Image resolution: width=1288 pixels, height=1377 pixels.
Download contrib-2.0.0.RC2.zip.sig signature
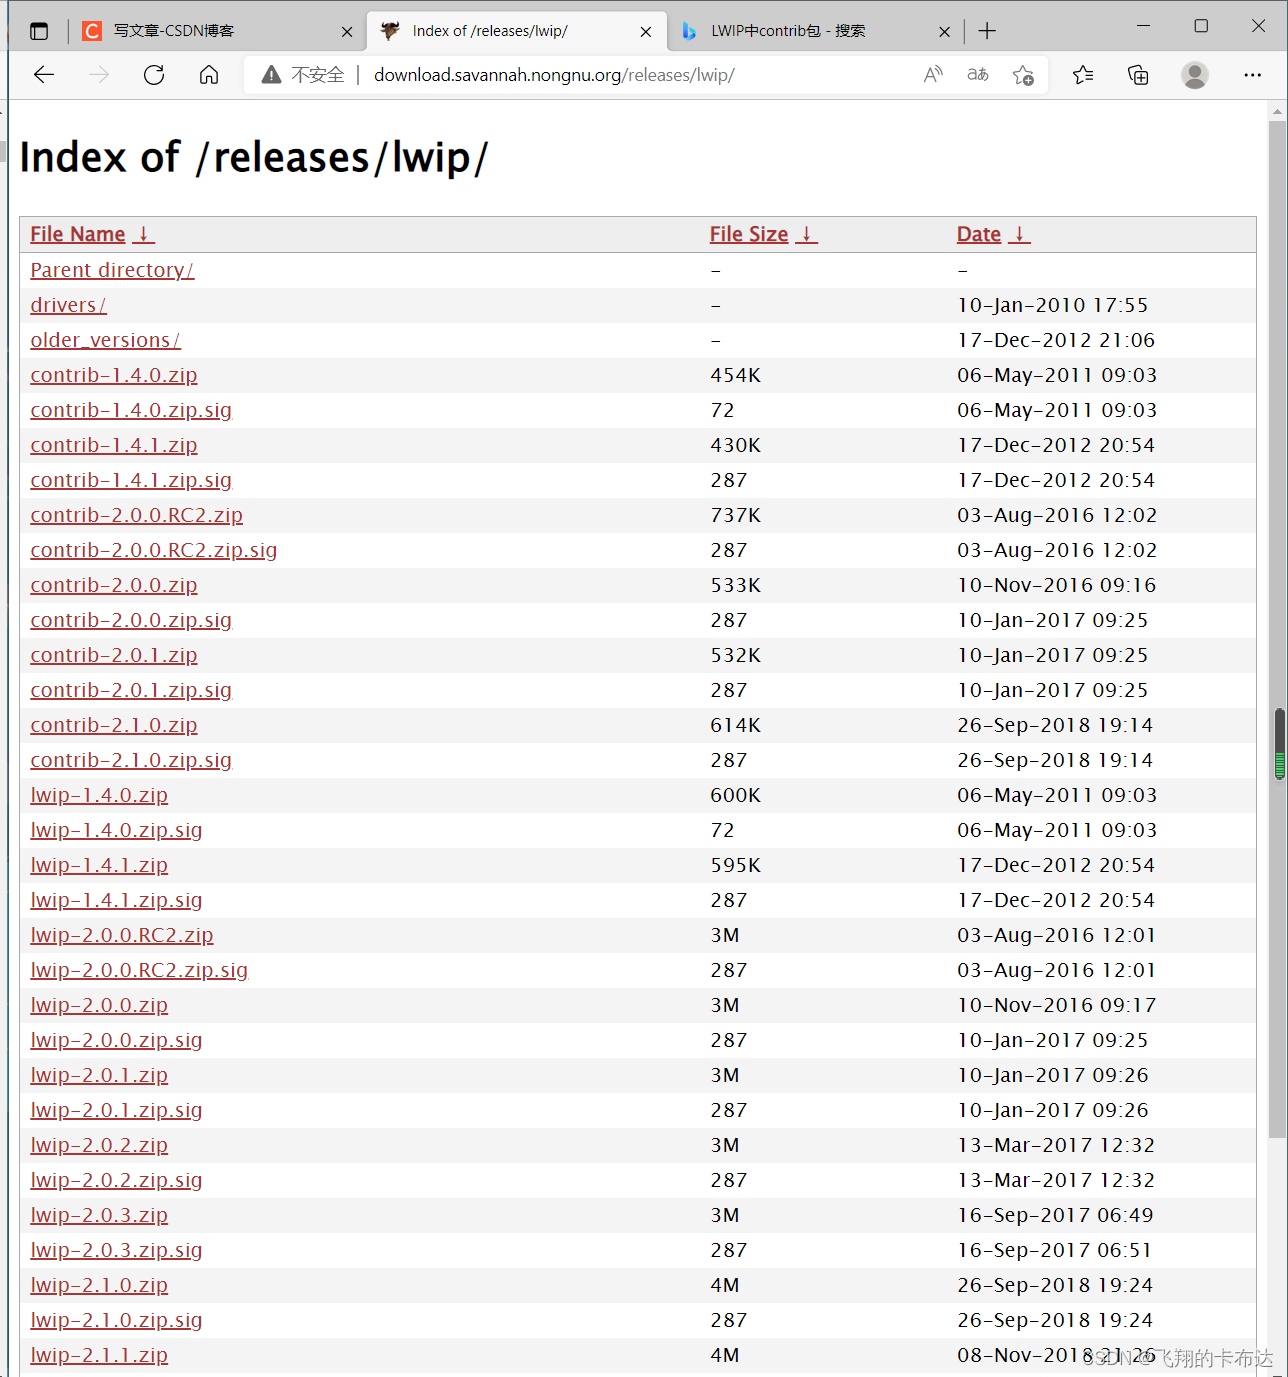pos(154,550)
